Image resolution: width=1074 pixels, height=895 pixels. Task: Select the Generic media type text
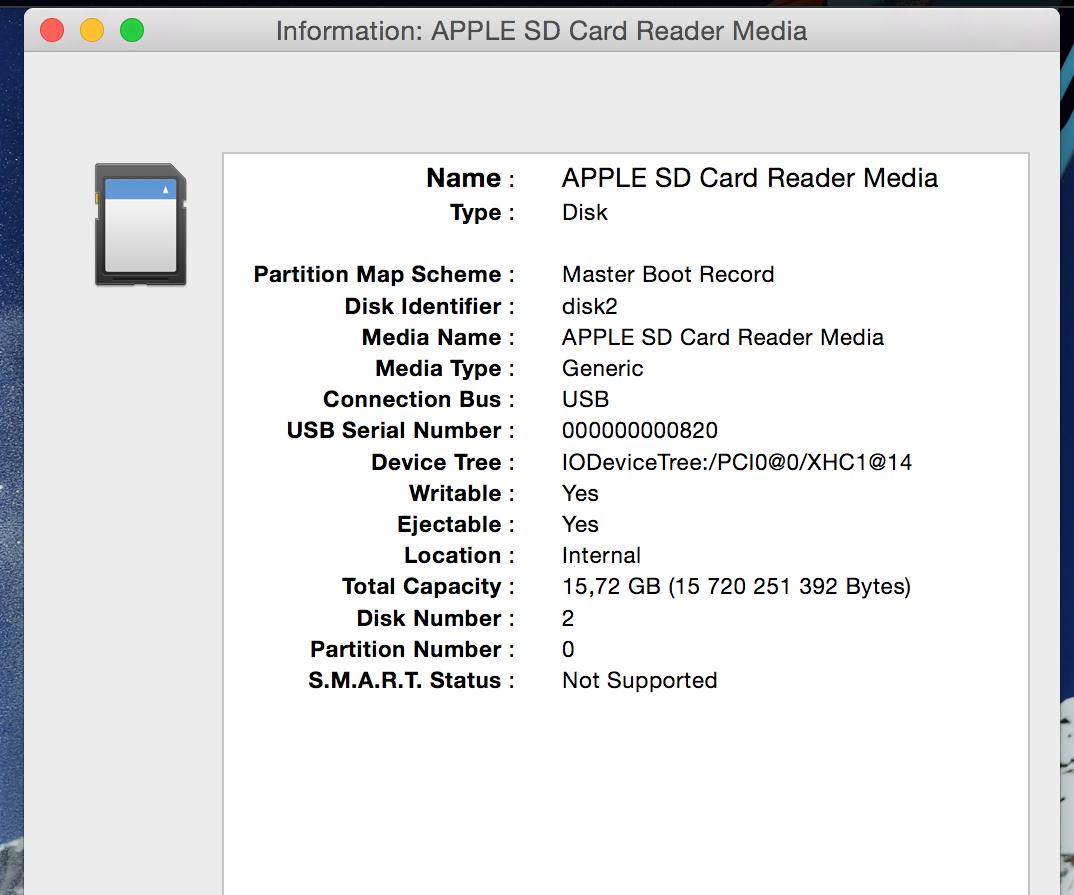tap(602, 368)
